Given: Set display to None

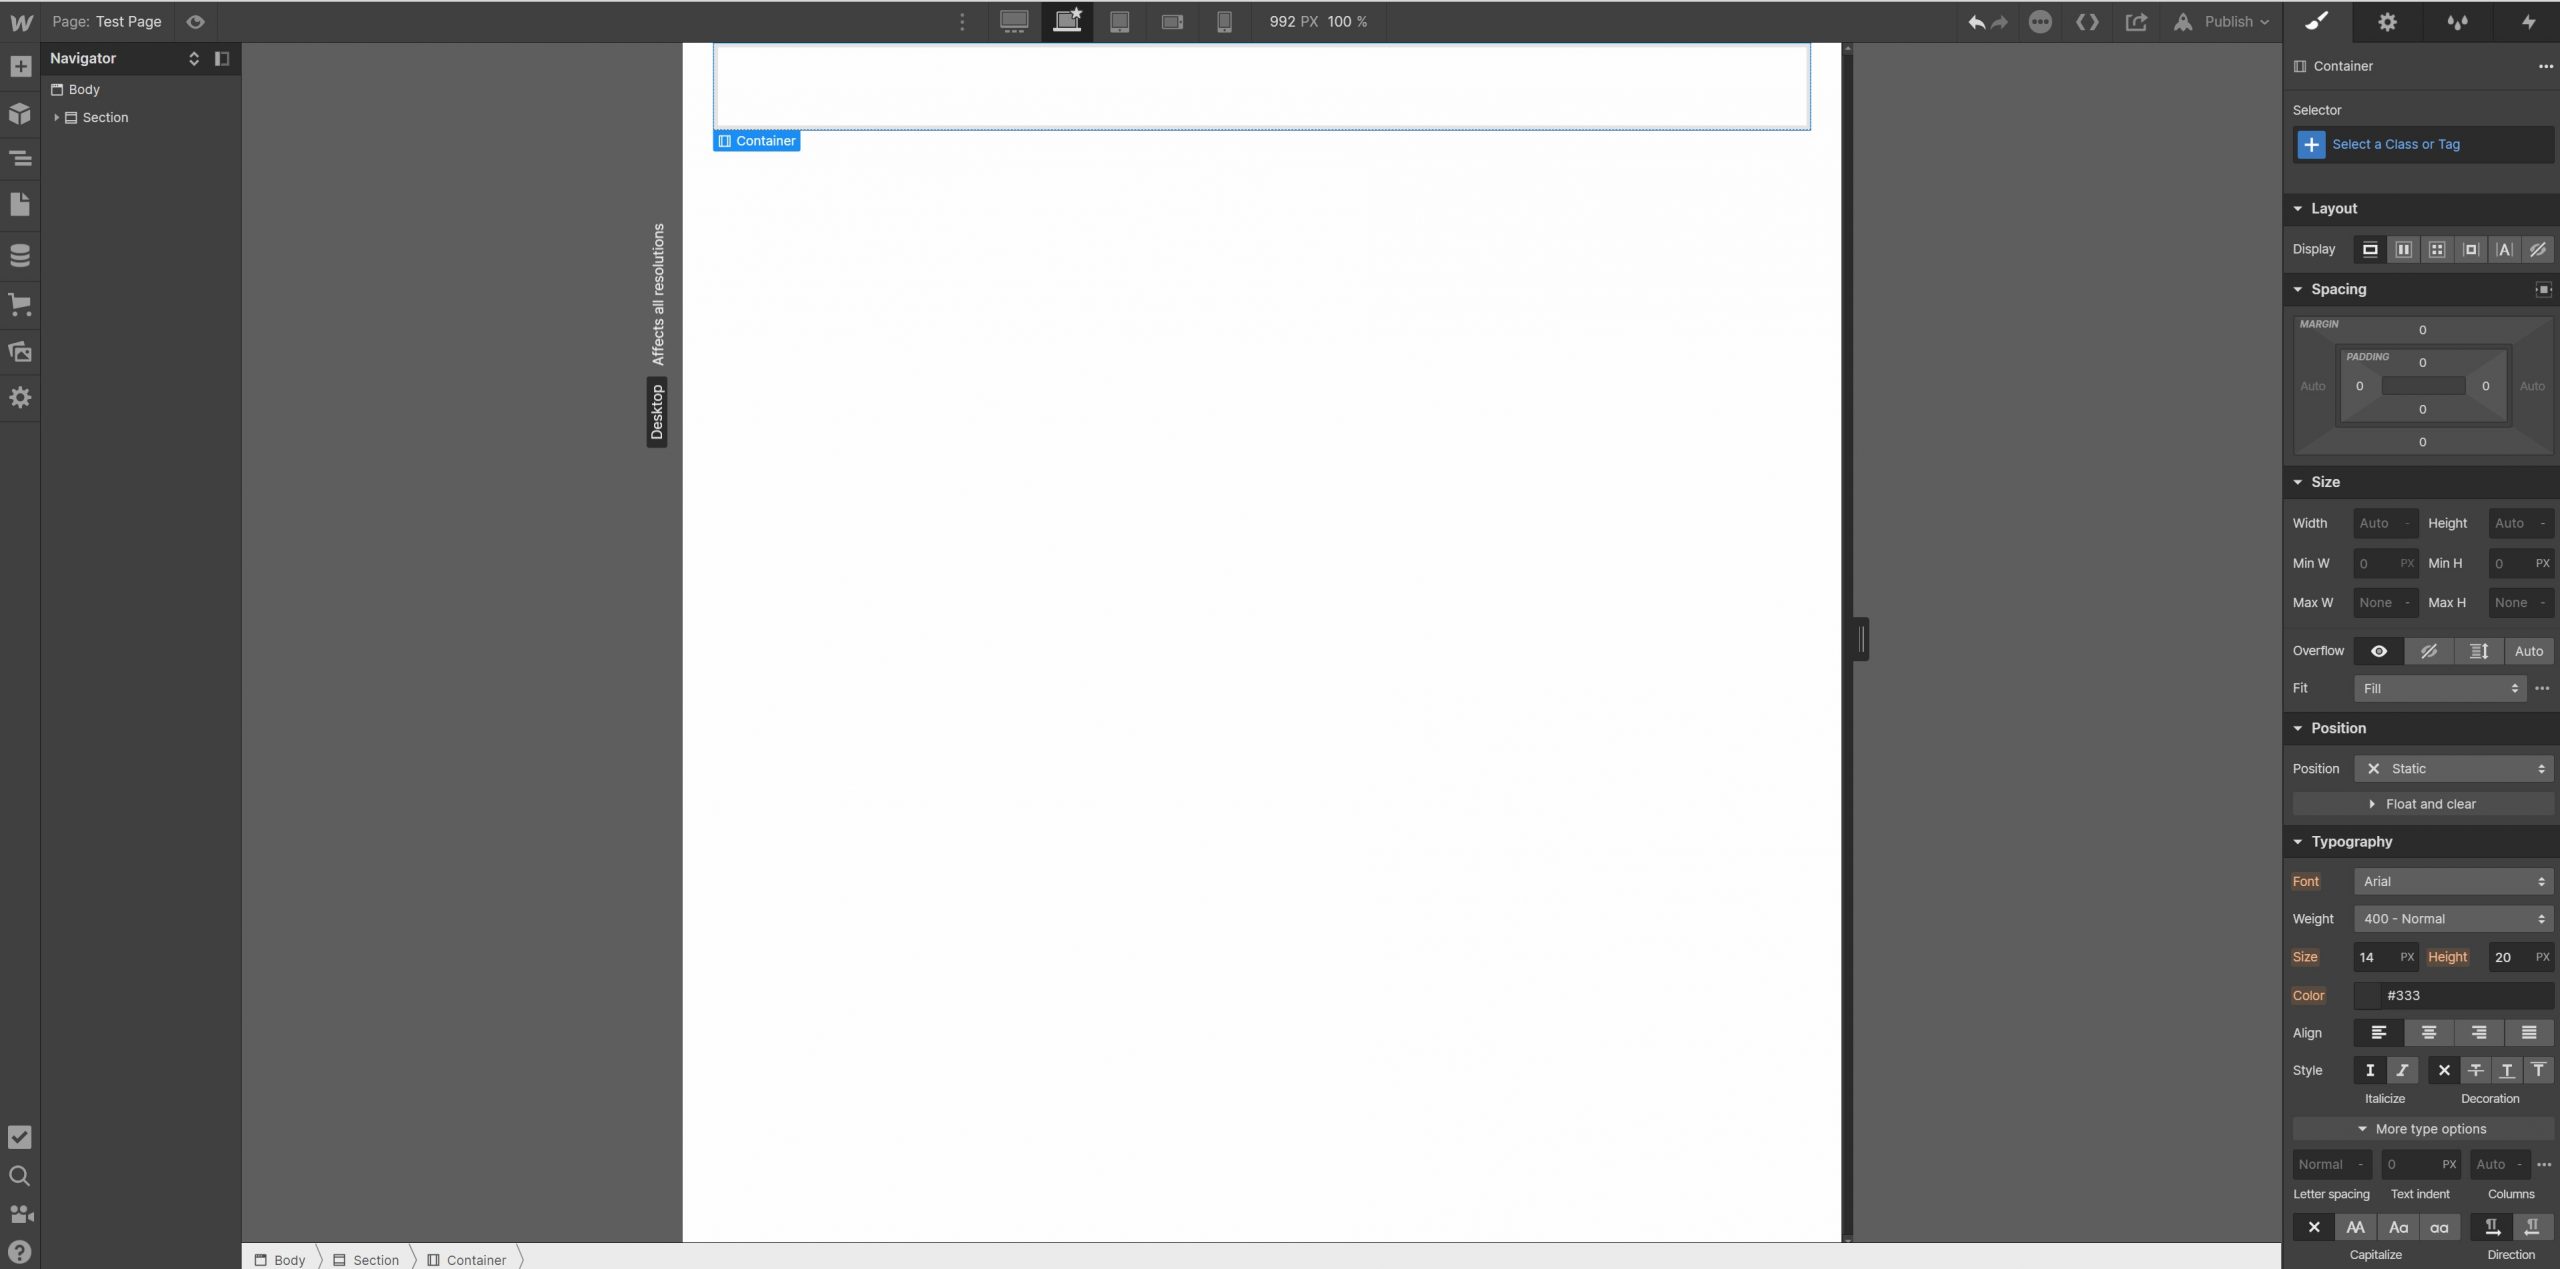Looking at the screenshot, I should 2538,250.
